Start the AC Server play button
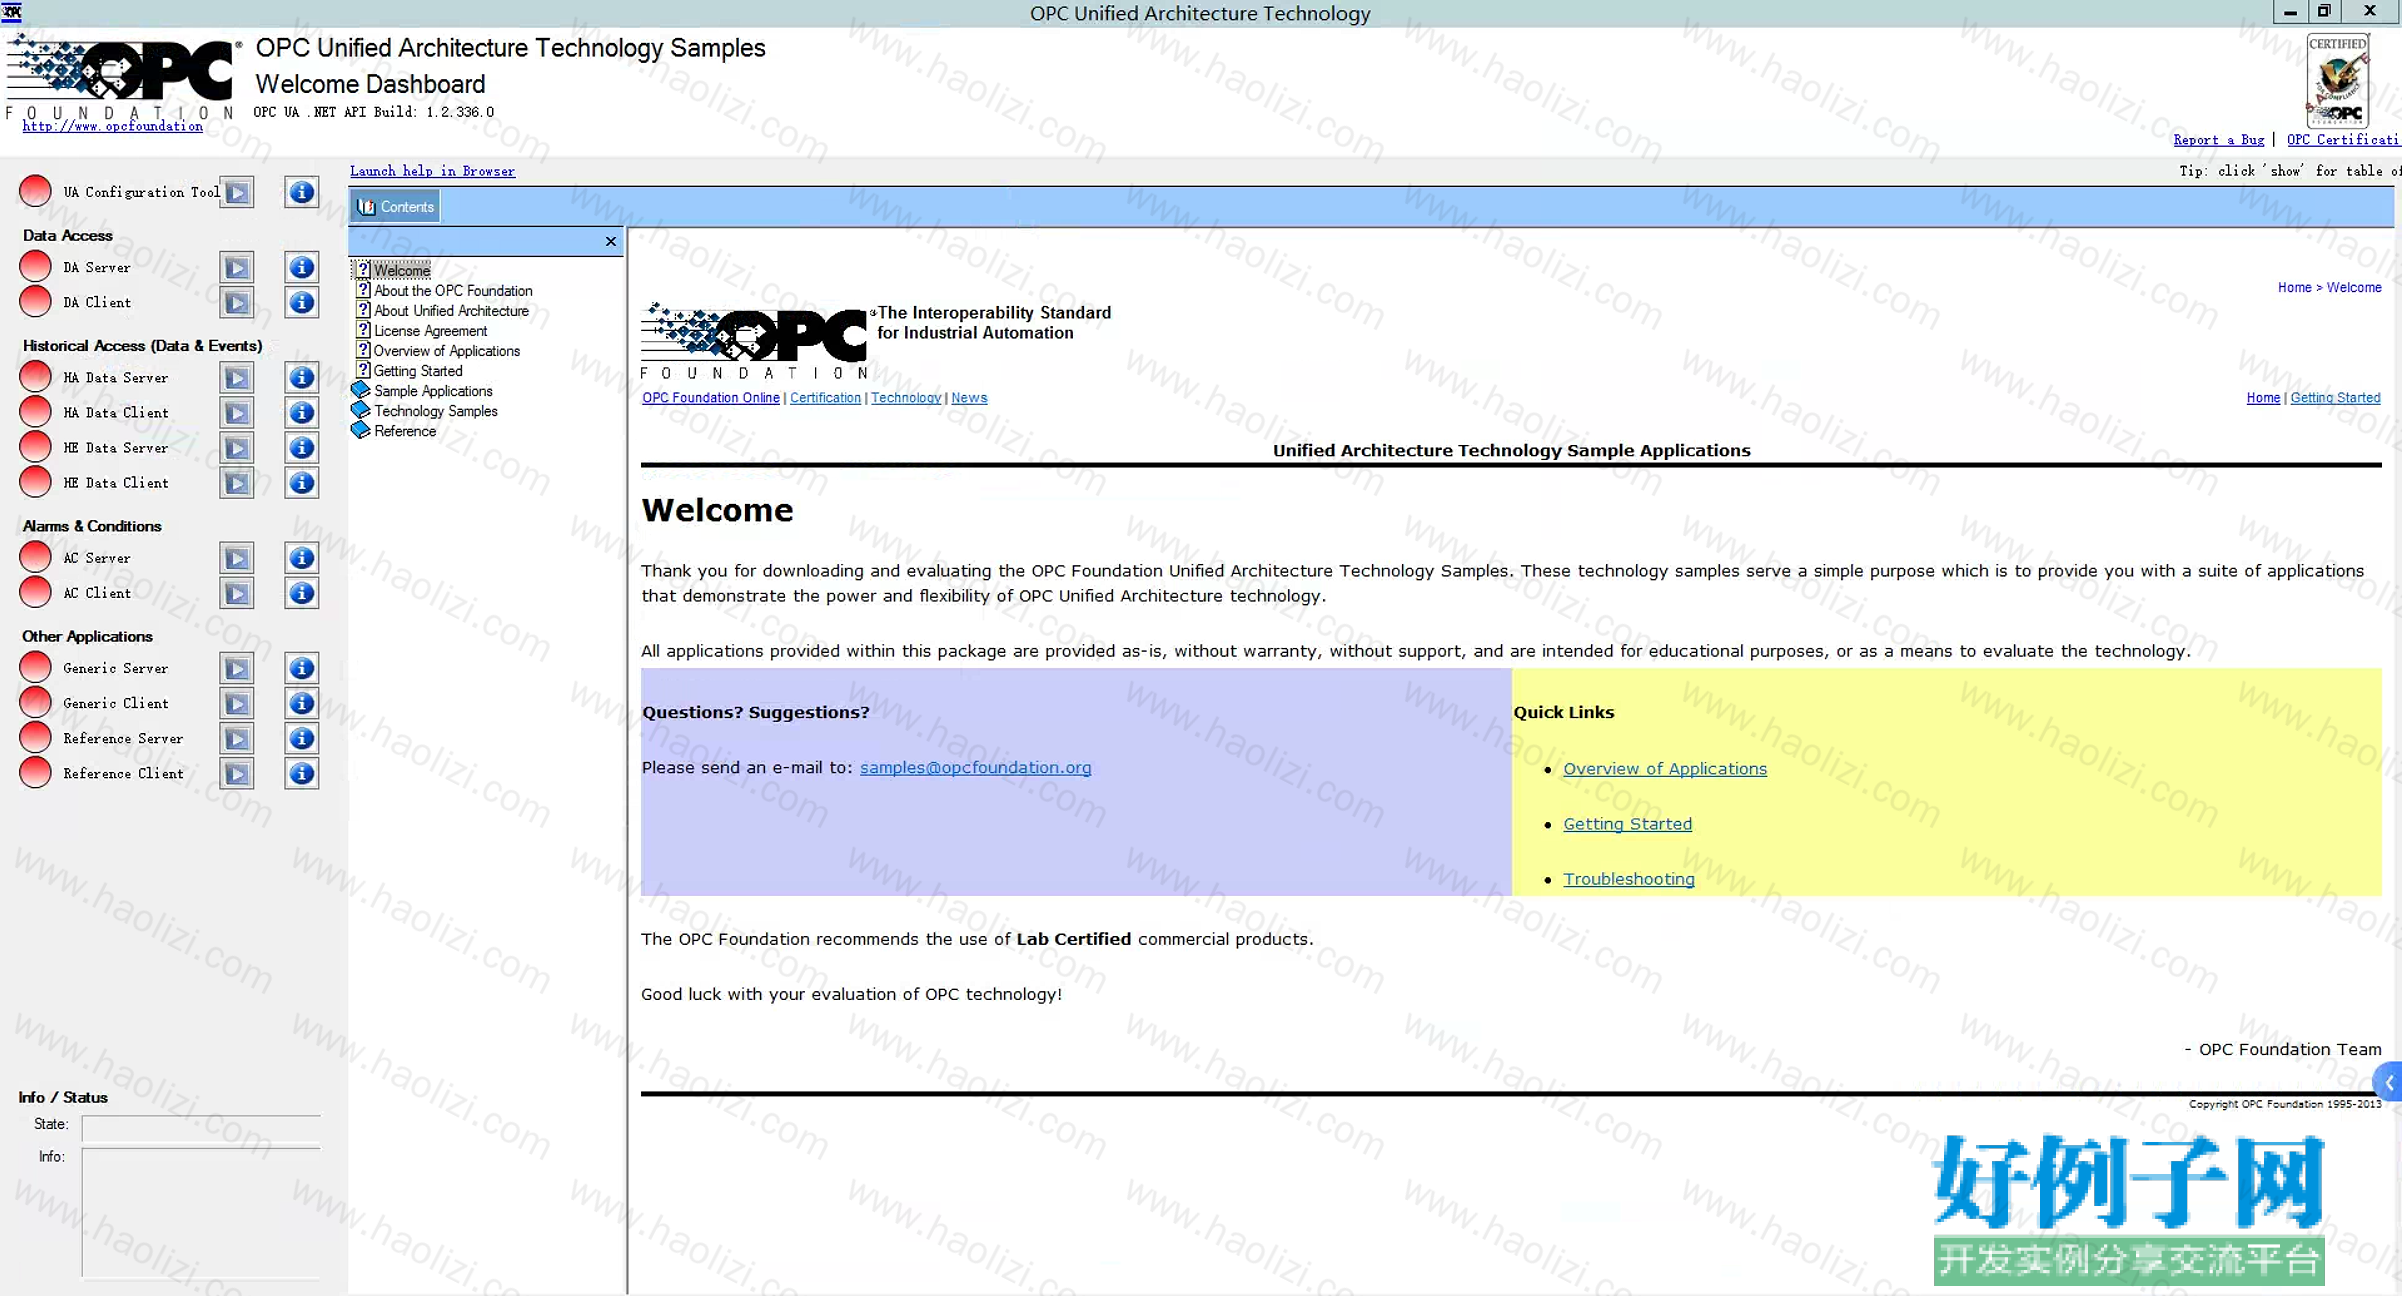 click(x=237, y=557)
